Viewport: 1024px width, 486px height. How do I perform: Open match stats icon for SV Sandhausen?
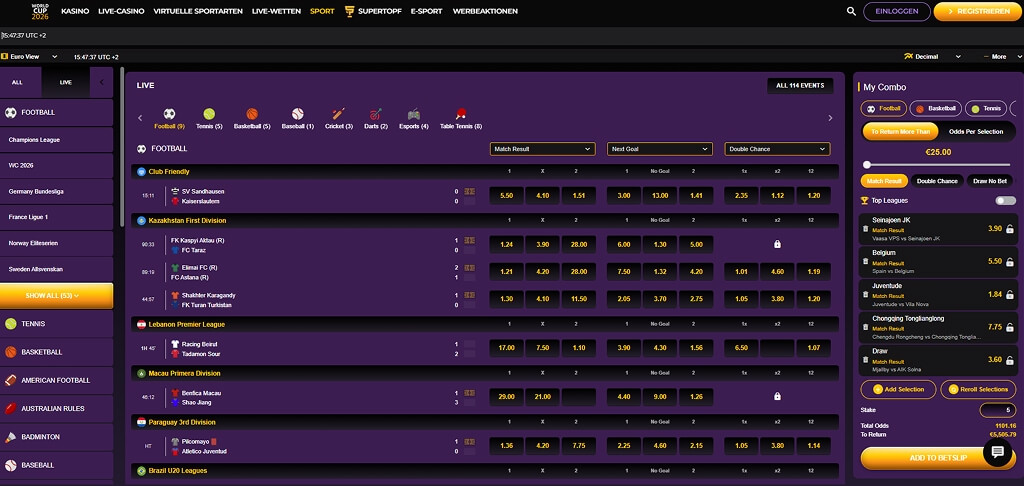pyautogui.click(x=470, y=191)
